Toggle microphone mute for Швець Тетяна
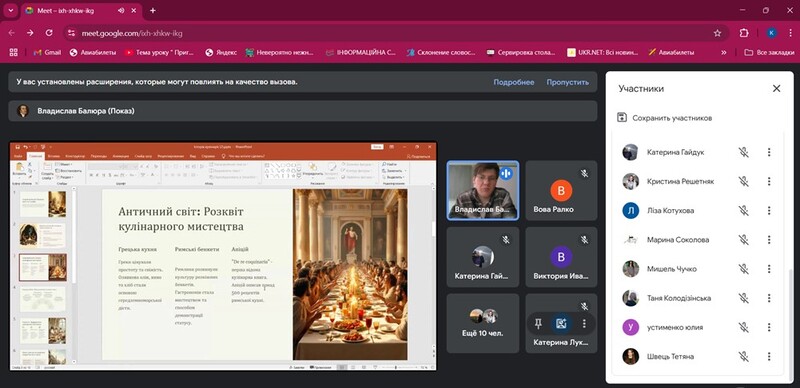 click(x=743, y=356)
